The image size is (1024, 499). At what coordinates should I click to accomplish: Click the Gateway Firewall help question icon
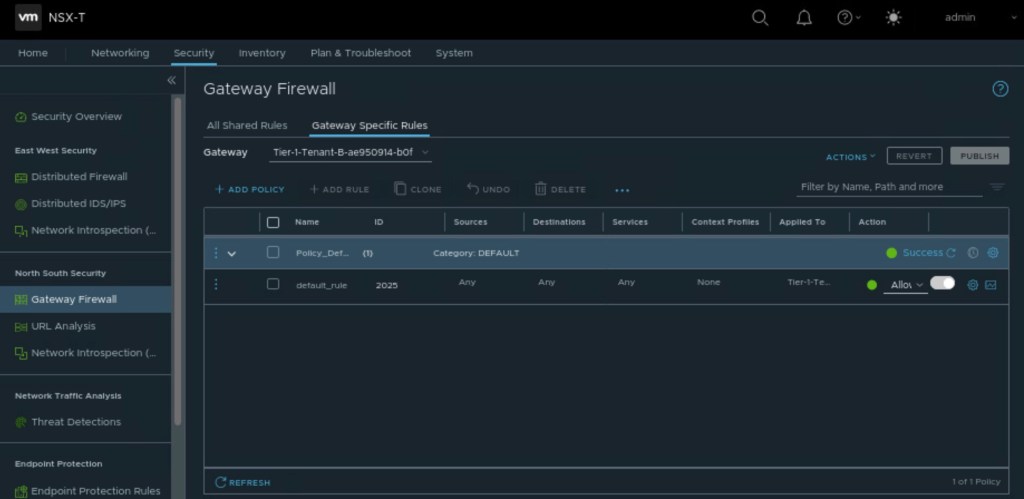tap(1000, 89)
